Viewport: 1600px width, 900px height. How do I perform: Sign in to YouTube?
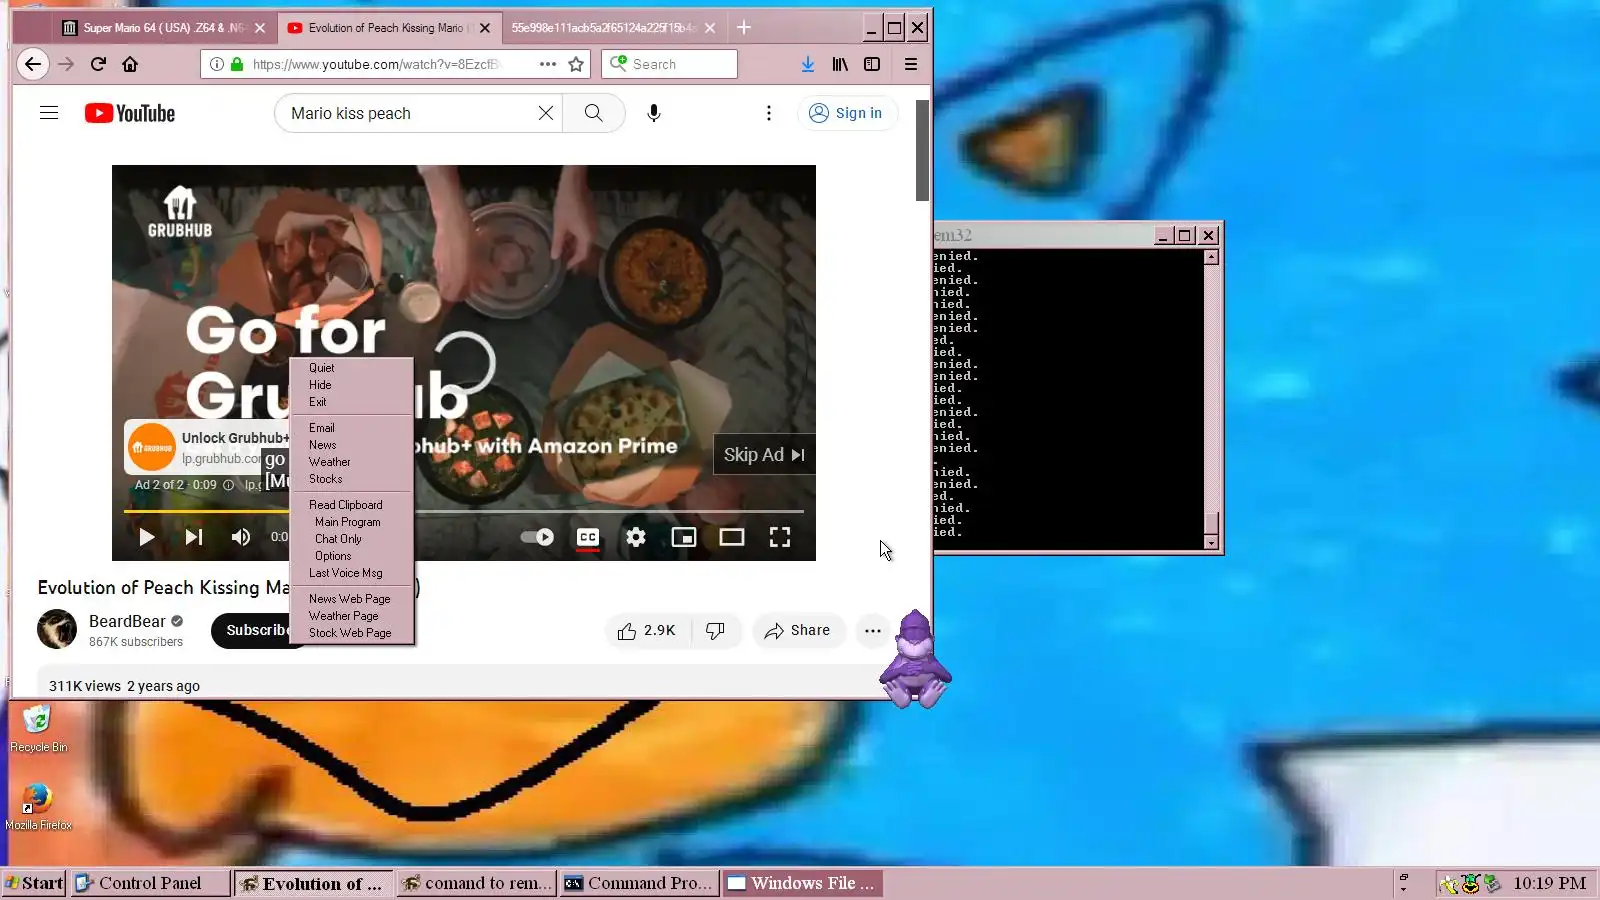coord(847,113)
